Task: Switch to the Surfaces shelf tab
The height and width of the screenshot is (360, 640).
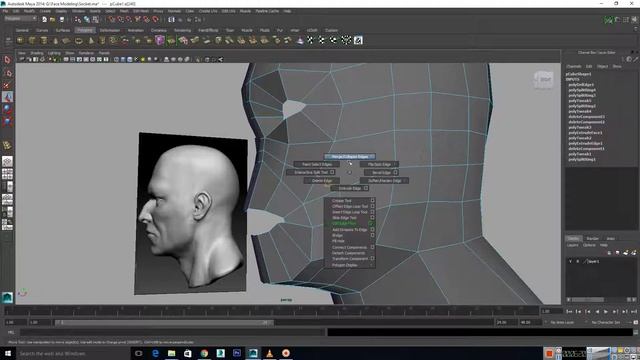Action: pyautogui.click(x=62, y=30)
